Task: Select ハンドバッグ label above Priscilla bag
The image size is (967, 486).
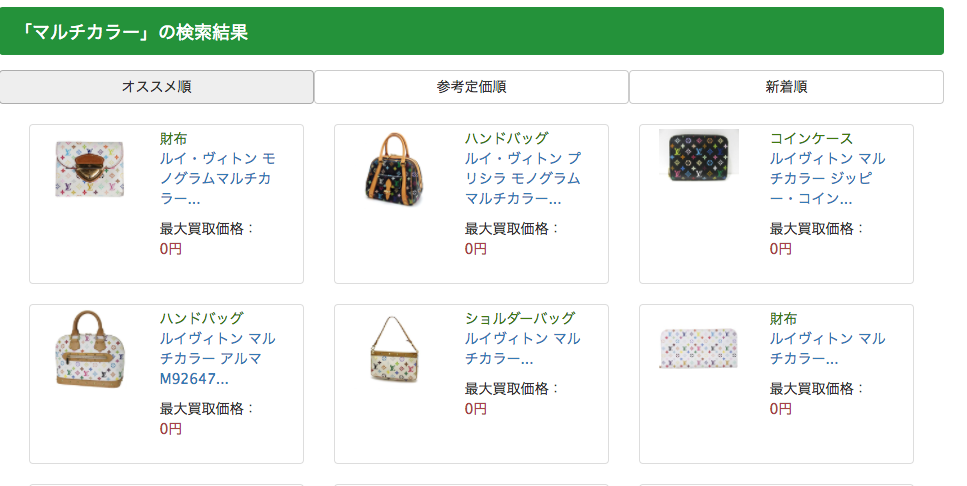Action: [x=506, y=138]
